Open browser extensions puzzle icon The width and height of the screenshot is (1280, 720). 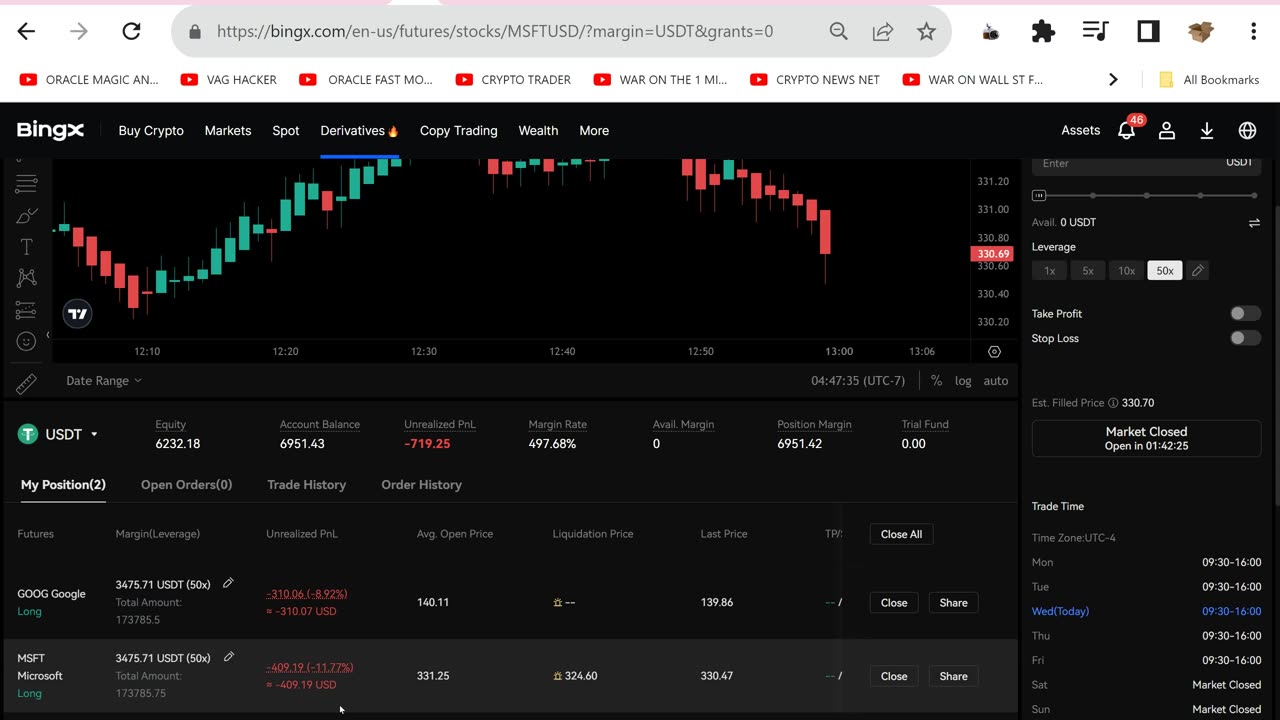(1043, 32)
